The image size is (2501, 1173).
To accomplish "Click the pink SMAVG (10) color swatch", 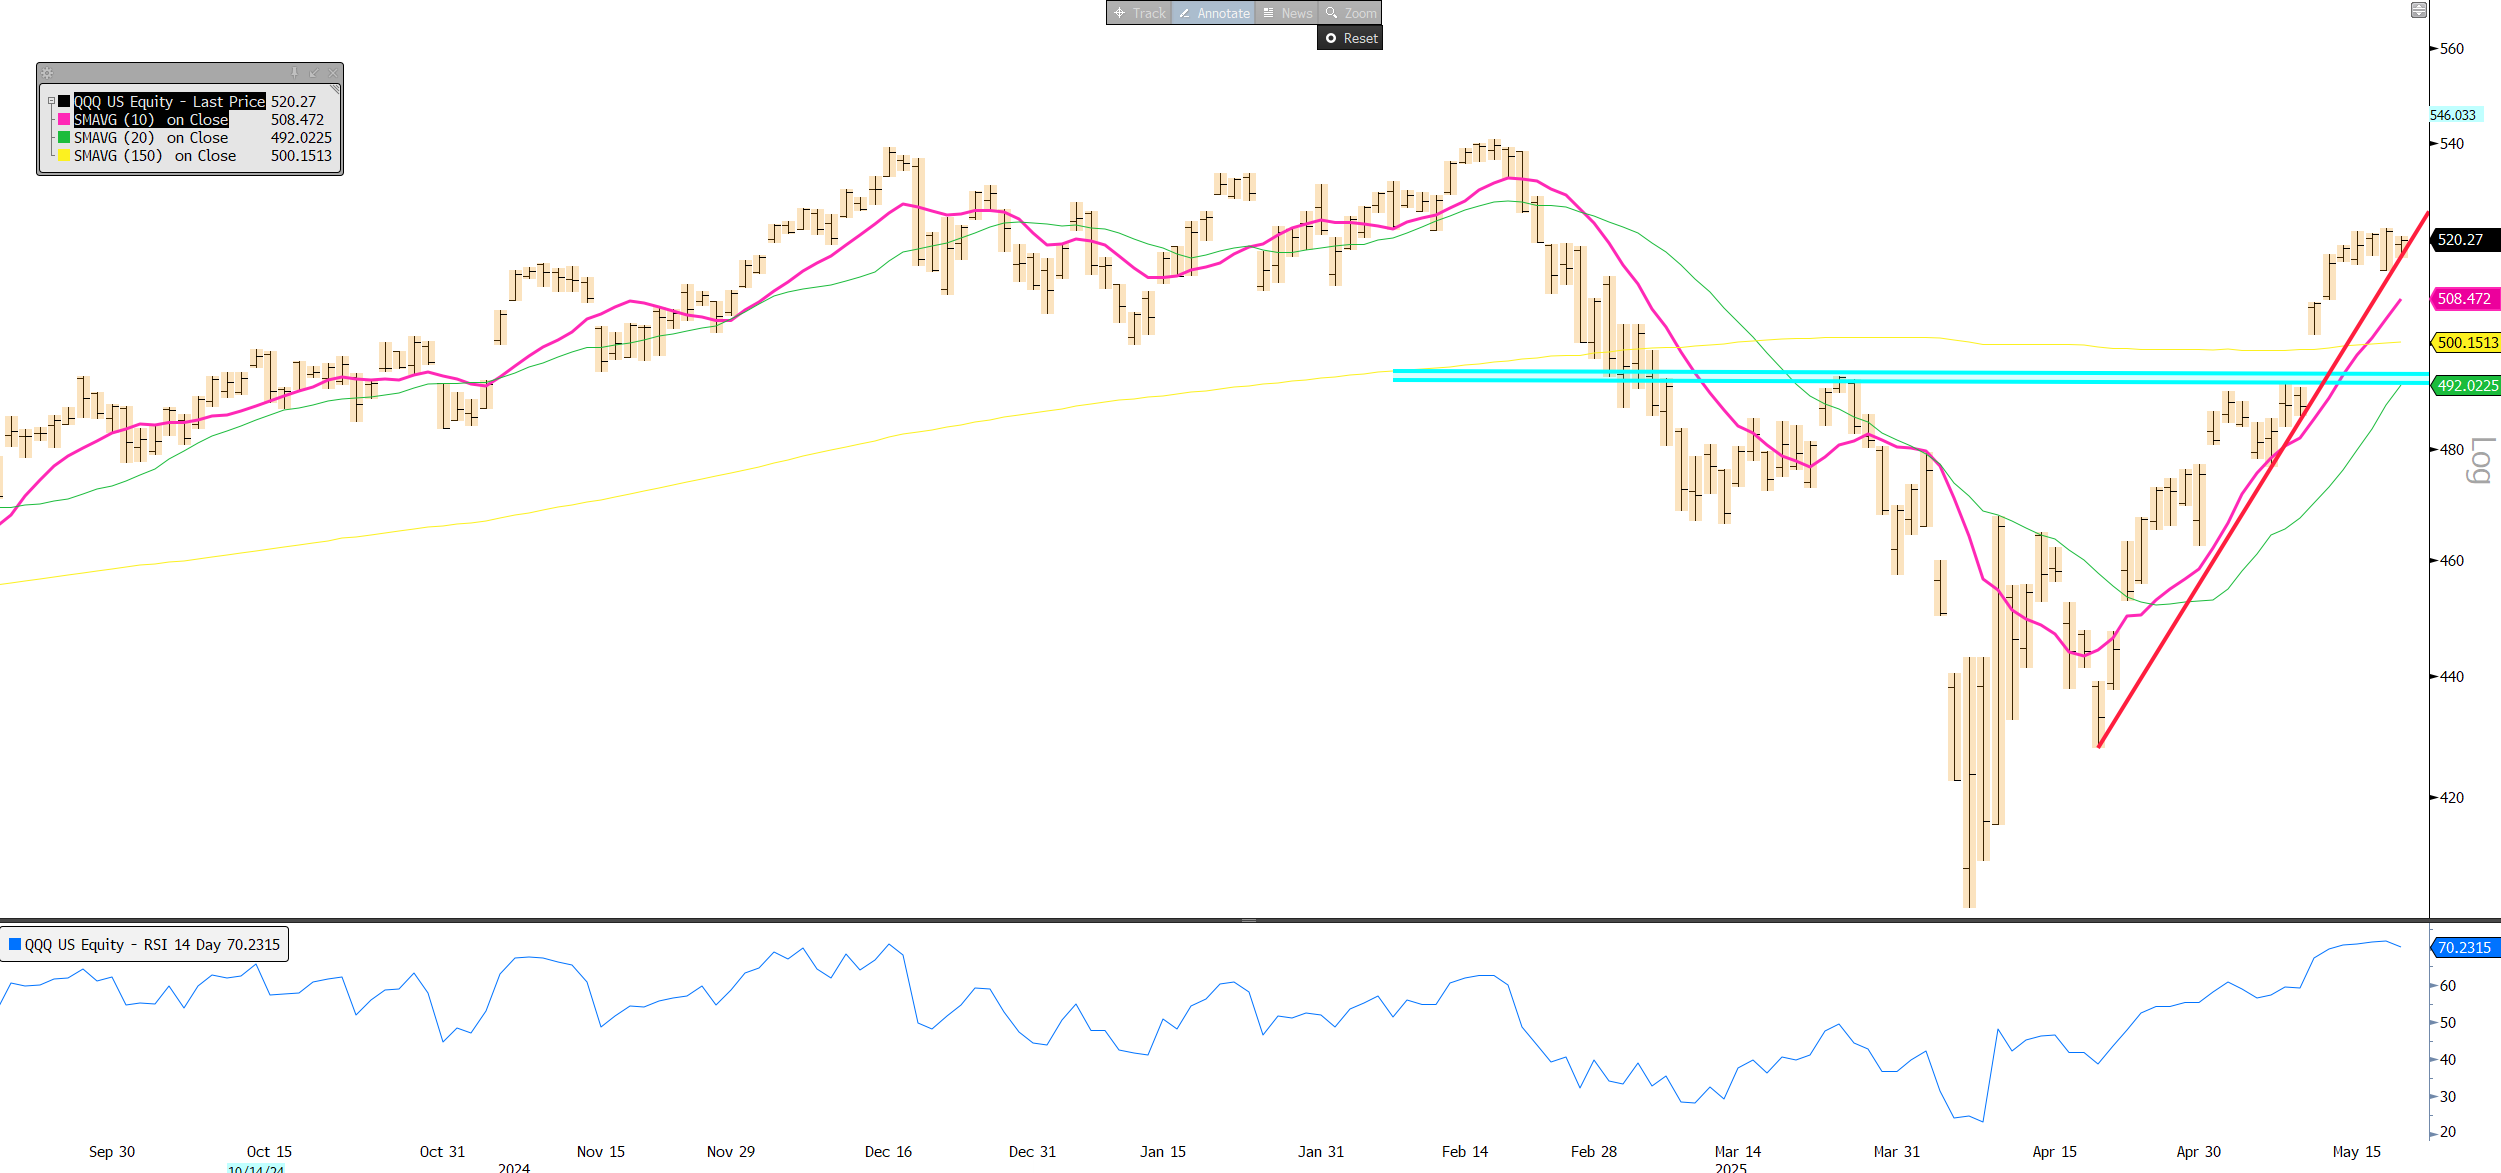I will tap(64, 119).
